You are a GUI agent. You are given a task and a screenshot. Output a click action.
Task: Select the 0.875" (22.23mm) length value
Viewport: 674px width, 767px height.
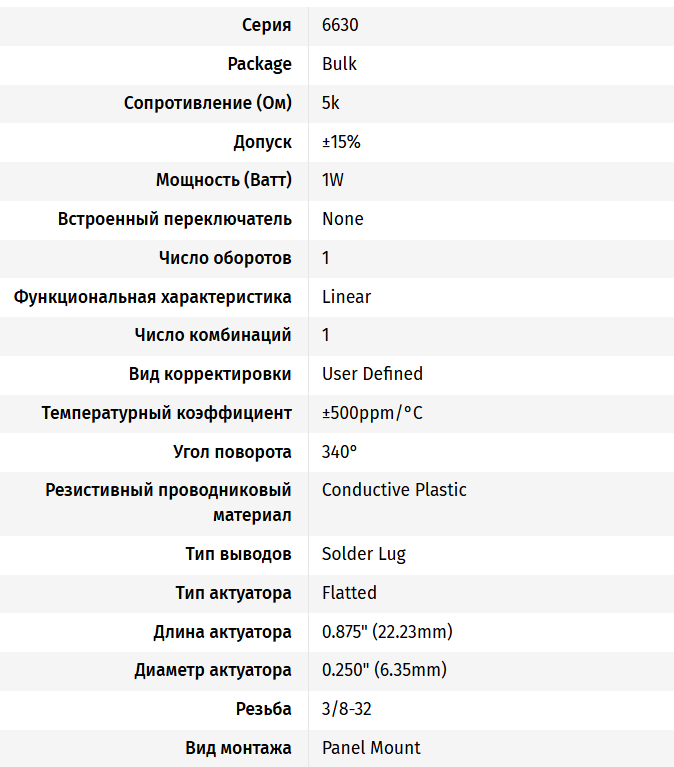click(x=387, y=632)
